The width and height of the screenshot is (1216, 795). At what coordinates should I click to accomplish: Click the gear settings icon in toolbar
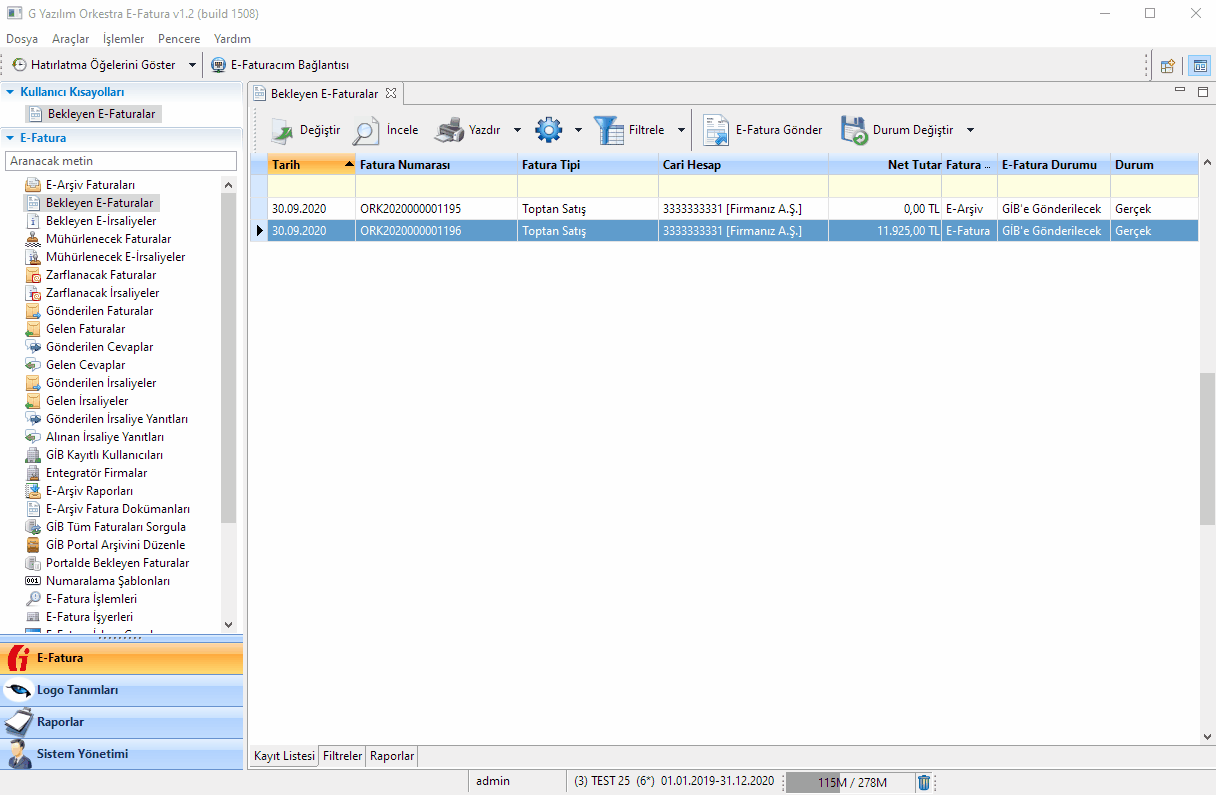point(549,130)
